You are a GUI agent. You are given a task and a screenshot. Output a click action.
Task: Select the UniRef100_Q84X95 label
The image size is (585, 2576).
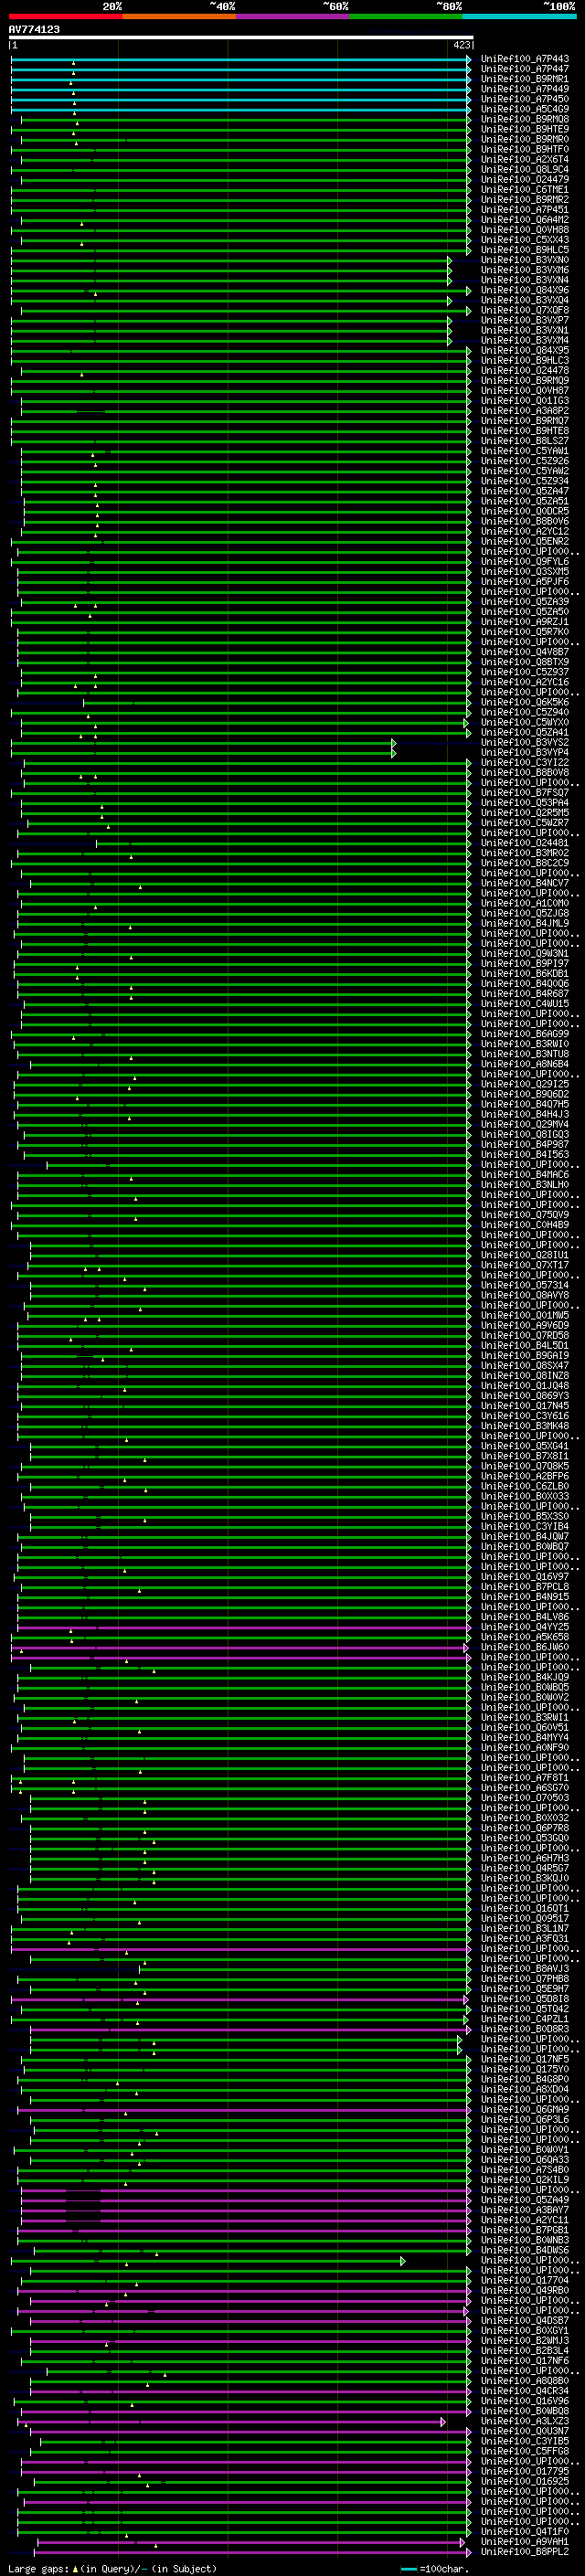525,350
